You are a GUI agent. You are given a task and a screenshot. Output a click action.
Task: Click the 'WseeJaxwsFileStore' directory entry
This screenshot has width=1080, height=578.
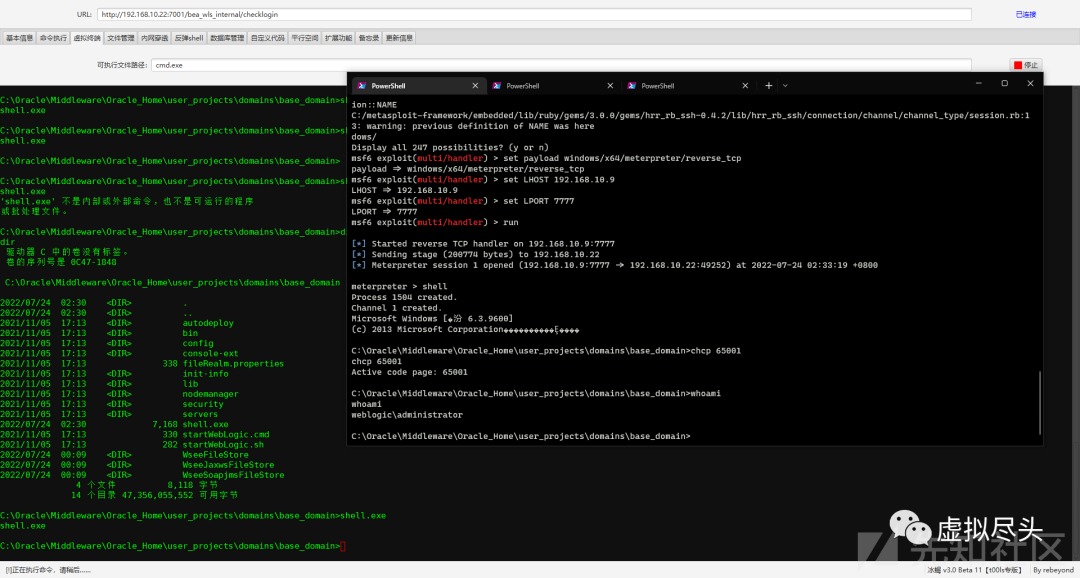(228, 465)
